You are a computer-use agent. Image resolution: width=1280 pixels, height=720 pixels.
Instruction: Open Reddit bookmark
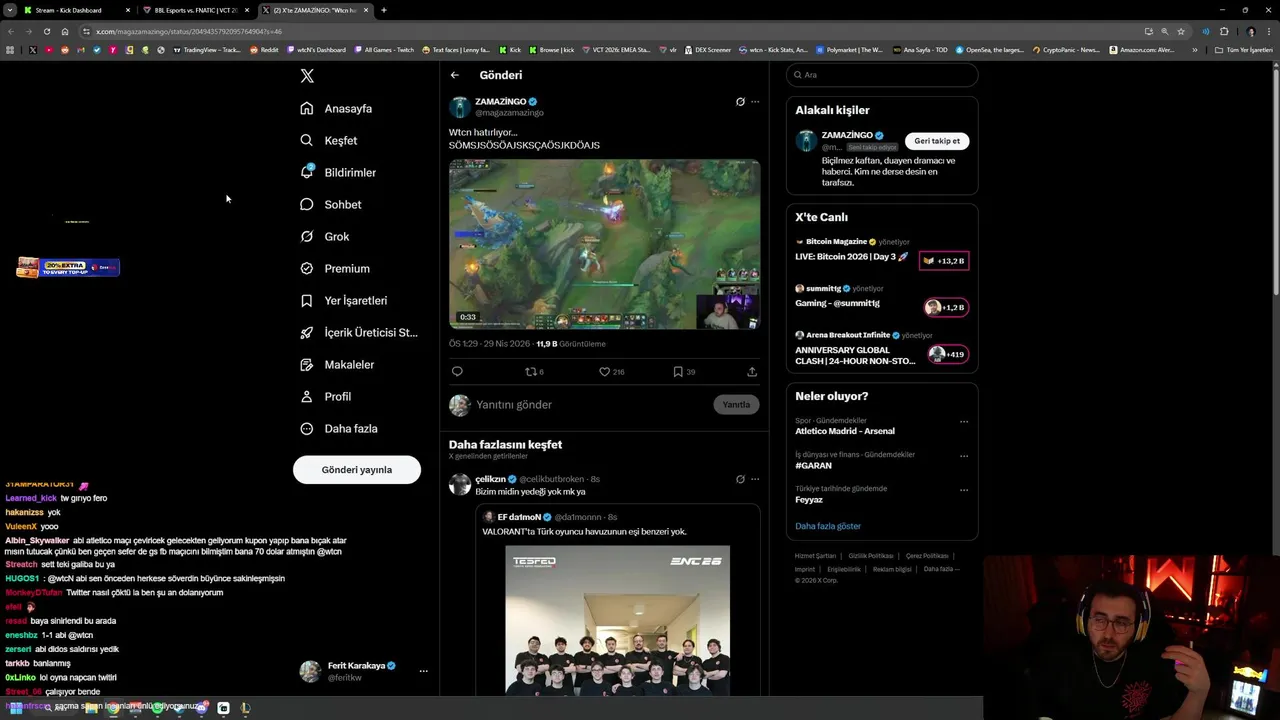pyautogui.click(x=264, y=50)
